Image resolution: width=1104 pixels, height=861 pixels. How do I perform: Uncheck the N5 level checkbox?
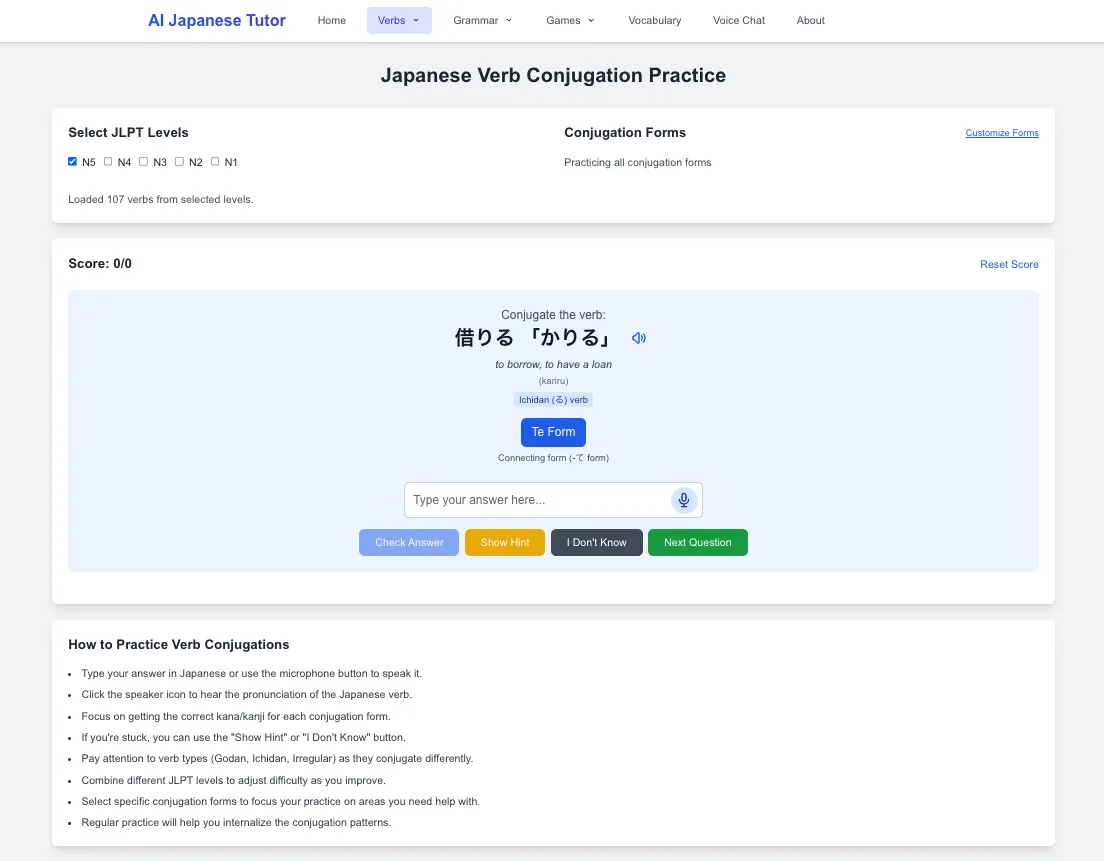[x=73, y=161]
